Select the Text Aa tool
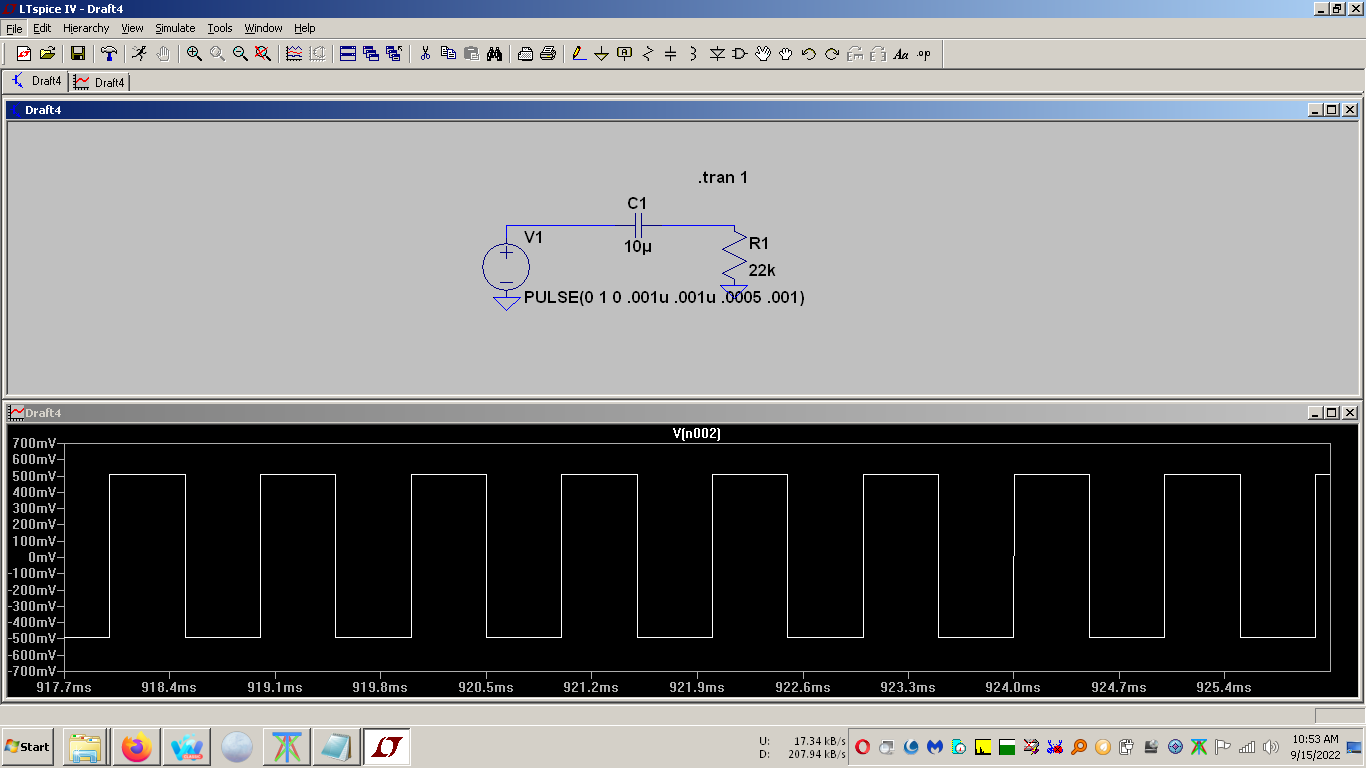This screenshot has height=768, width=1366. pos(900,54)
